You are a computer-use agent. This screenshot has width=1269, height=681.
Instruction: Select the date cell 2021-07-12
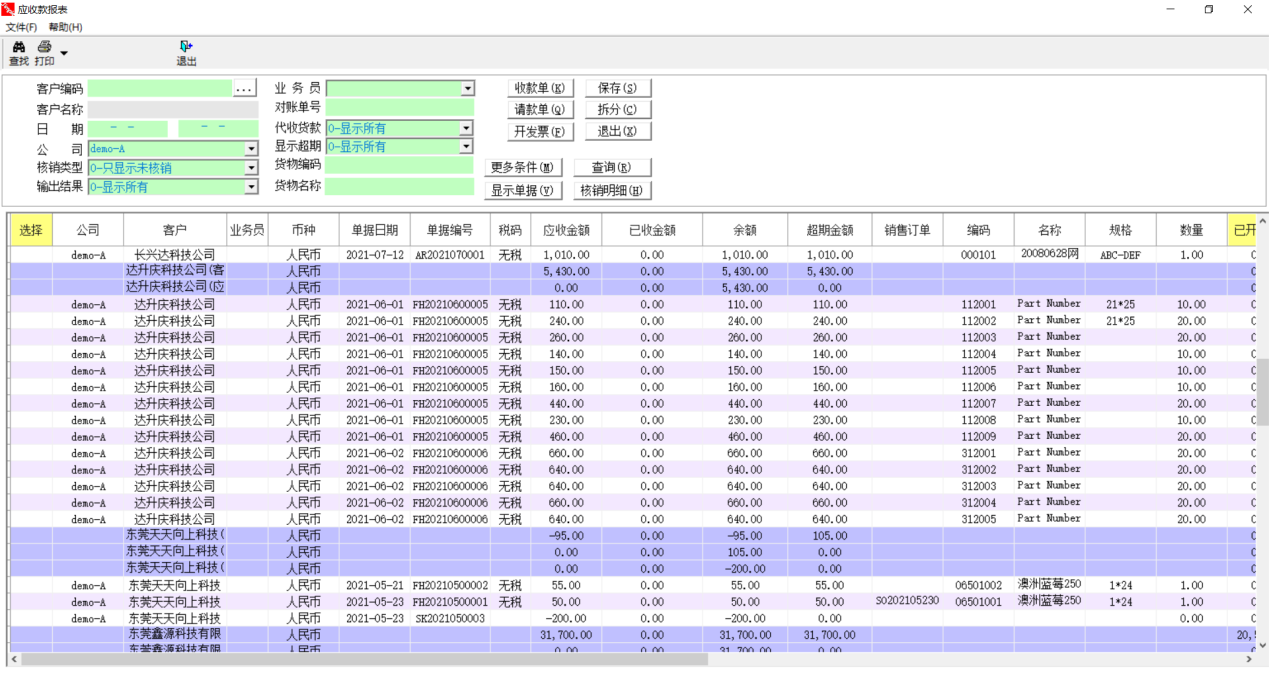pyautogui.click(x=375, y=255)
